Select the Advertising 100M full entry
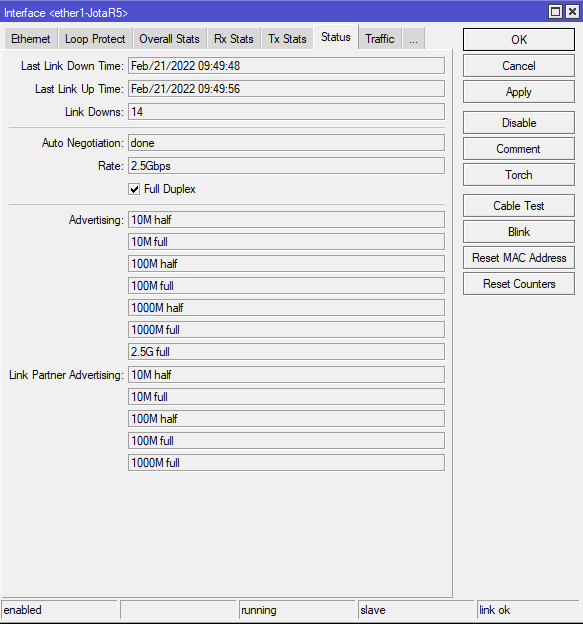This screenshot has width=583, height=624. (286, 286)
